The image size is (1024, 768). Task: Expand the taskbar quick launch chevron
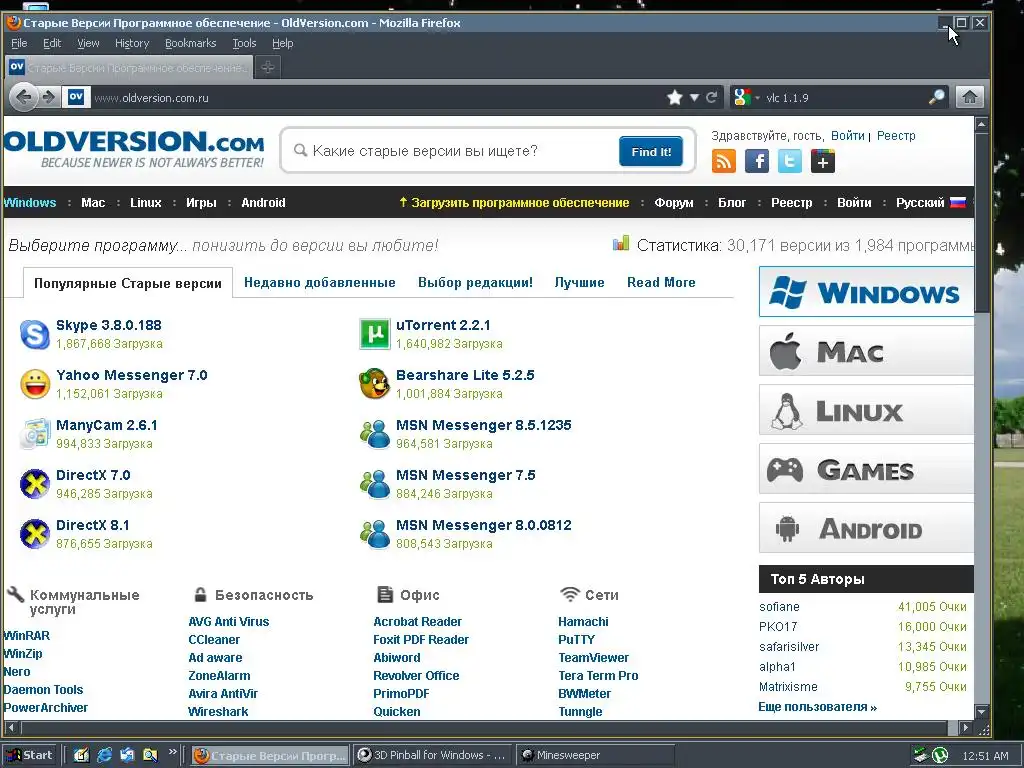click(x=172, y=752)
